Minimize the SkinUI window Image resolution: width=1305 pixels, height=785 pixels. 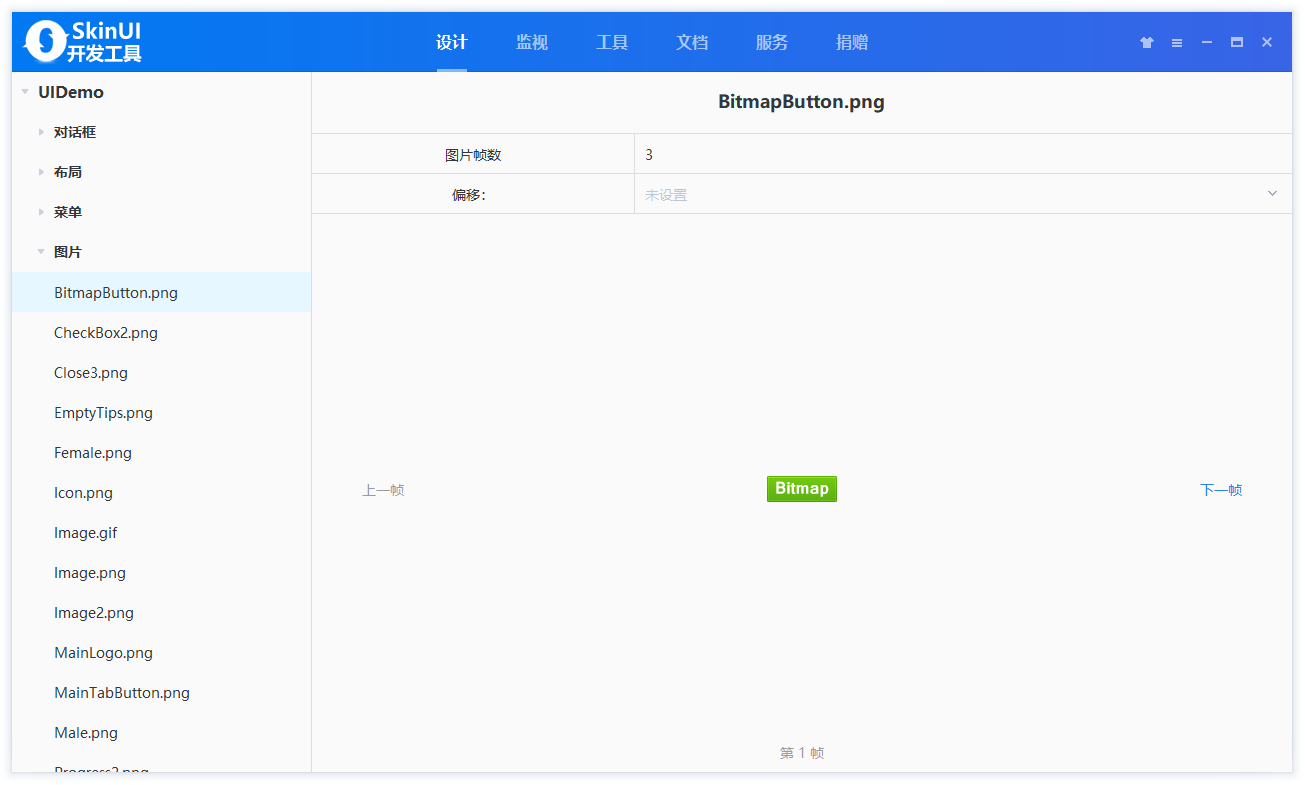pos(1207,42)
